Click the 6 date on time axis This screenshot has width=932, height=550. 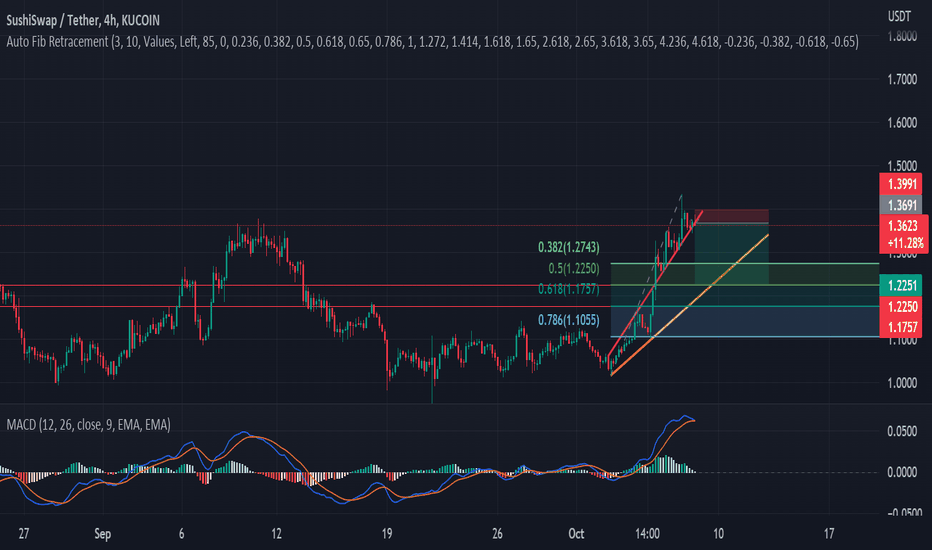pos(181,533)
